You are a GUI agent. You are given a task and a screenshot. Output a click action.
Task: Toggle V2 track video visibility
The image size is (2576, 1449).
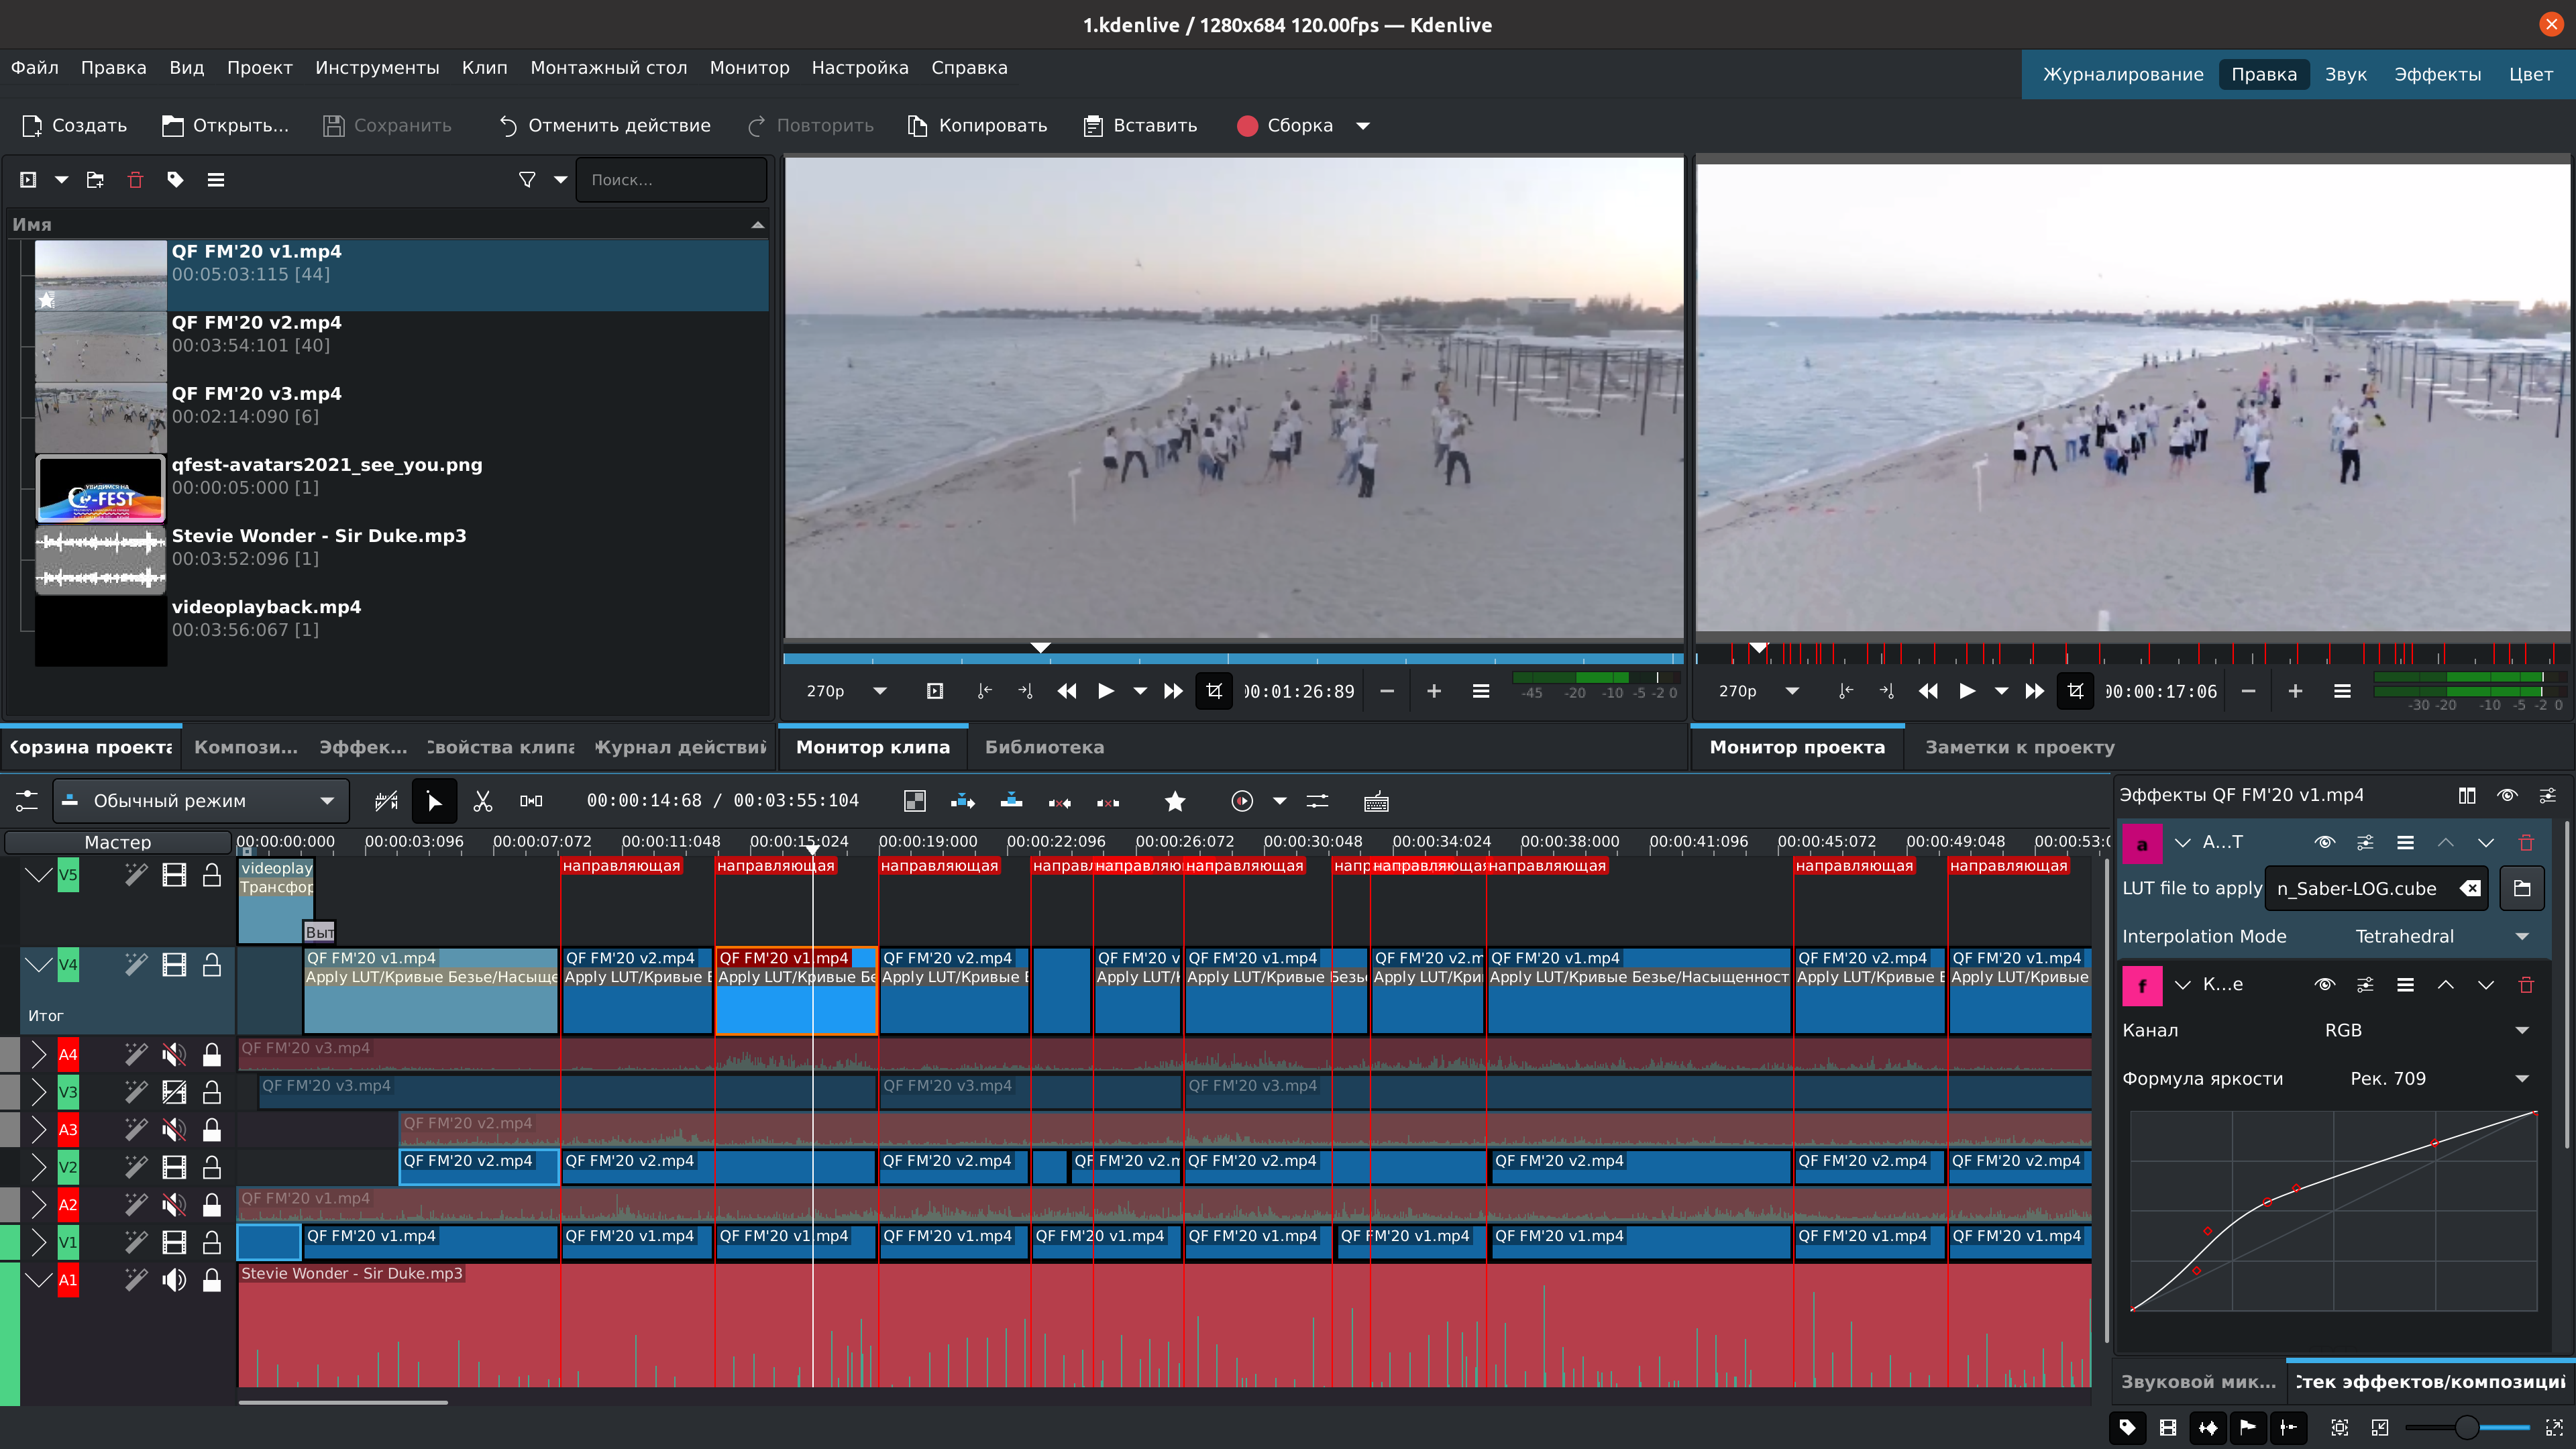[x=174, y=1167]
